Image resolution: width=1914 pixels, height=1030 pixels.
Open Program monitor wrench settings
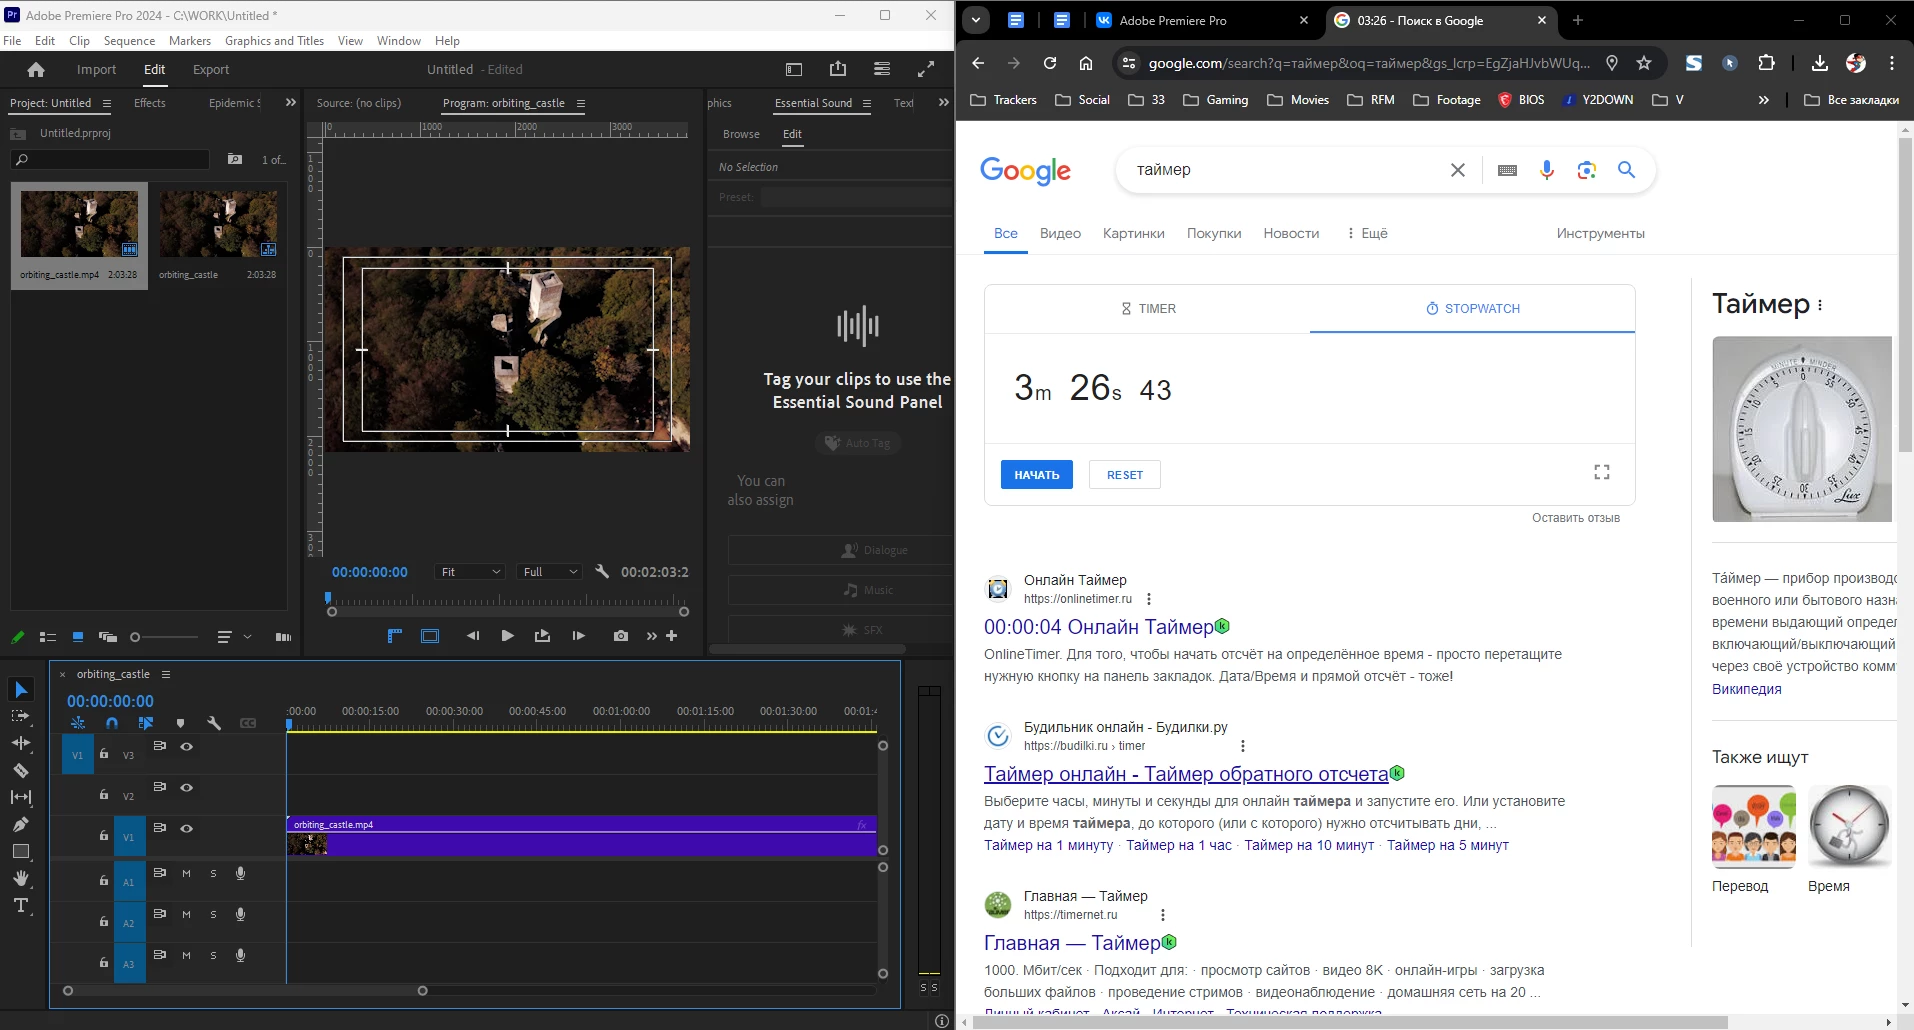click(602, 572)
